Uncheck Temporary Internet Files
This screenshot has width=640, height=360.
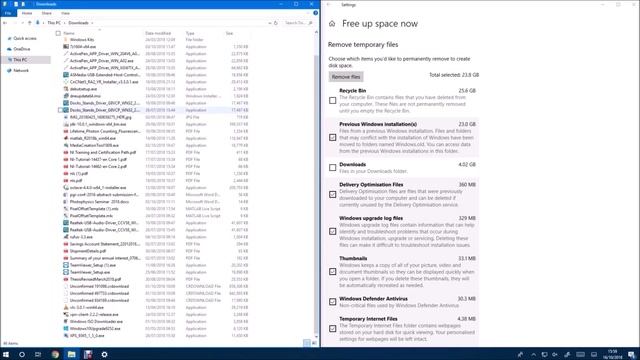click(333, 329)
